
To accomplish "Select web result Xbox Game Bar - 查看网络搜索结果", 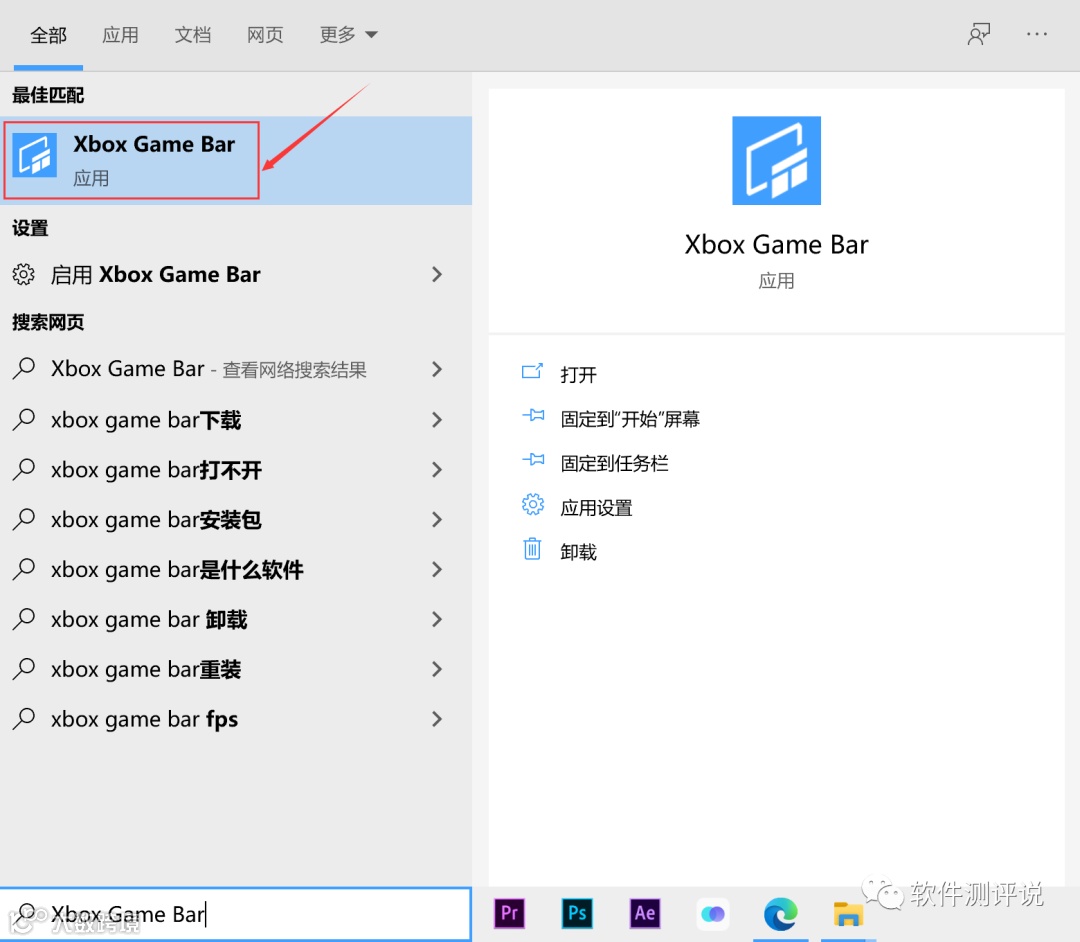I will pos(236,369).
